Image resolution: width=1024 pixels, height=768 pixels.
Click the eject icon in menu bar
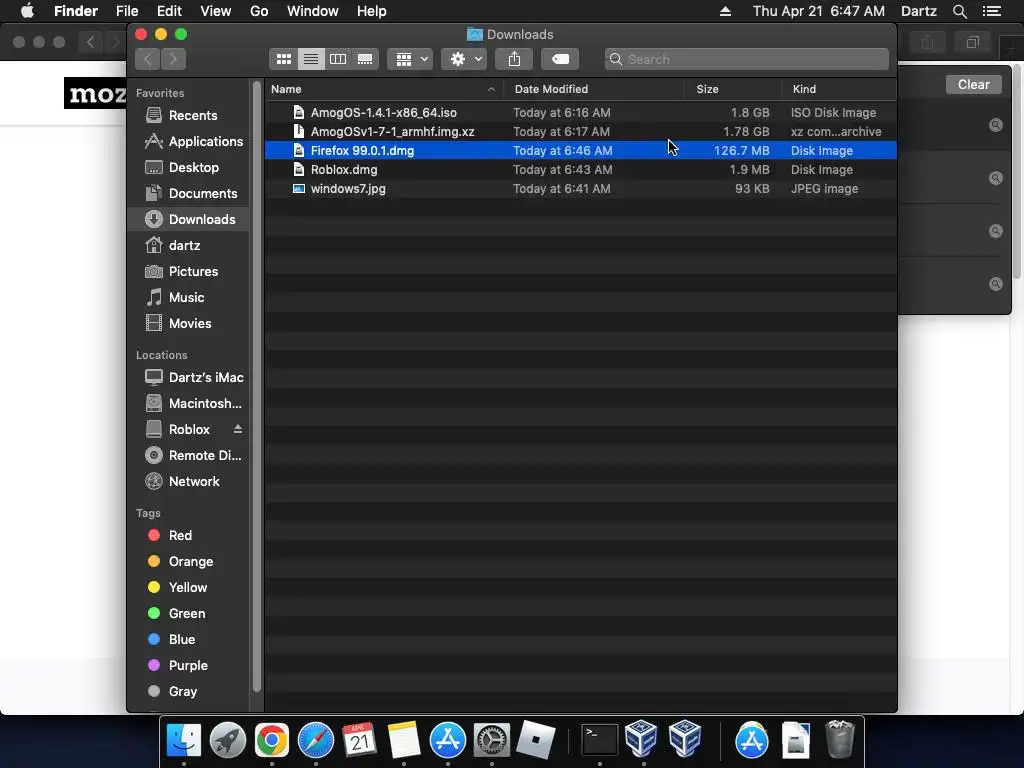725,11
